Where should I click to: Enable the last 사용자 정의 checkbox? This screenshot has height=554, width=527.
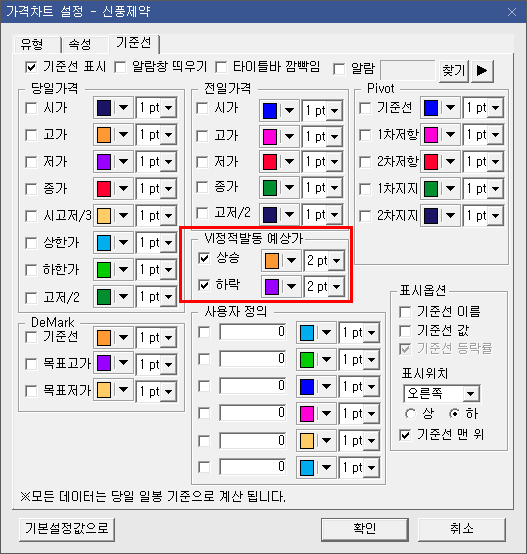(x=204, y=467)
